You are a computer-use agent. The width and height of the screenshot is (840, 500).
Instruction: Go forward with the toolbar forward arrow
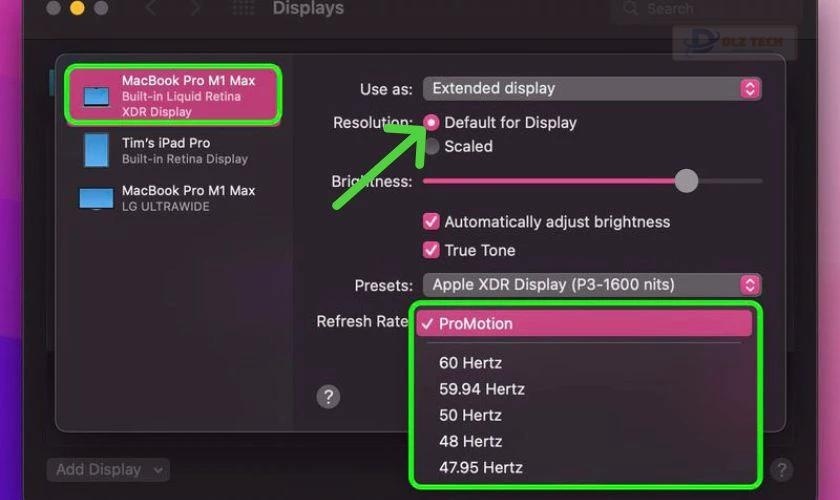point(196,8)
